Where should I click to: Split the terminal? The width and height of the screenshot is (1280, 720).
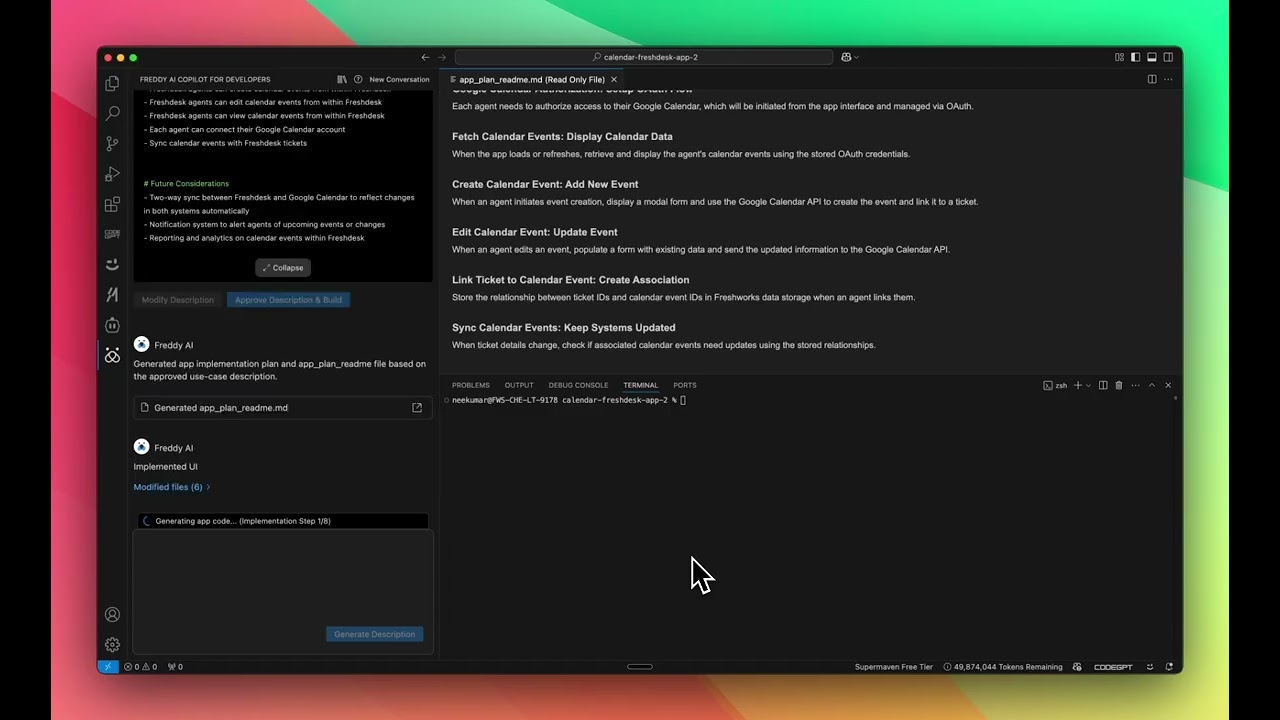tap(1103, 385)
